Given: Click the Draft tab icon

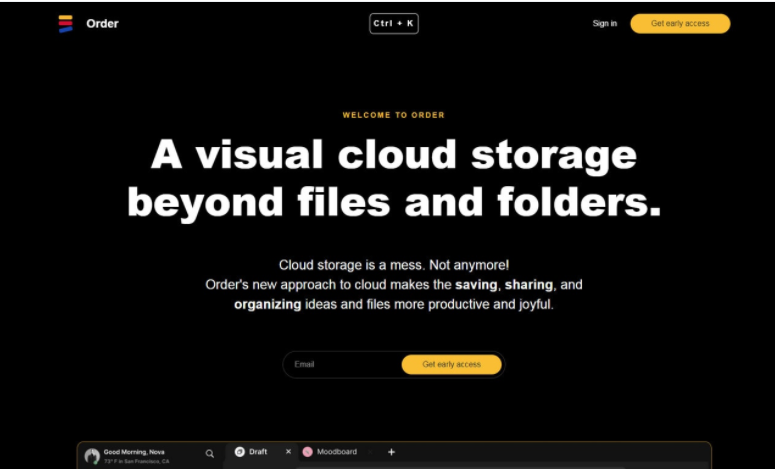Looking at the screenshot, I should coord(240,452).
